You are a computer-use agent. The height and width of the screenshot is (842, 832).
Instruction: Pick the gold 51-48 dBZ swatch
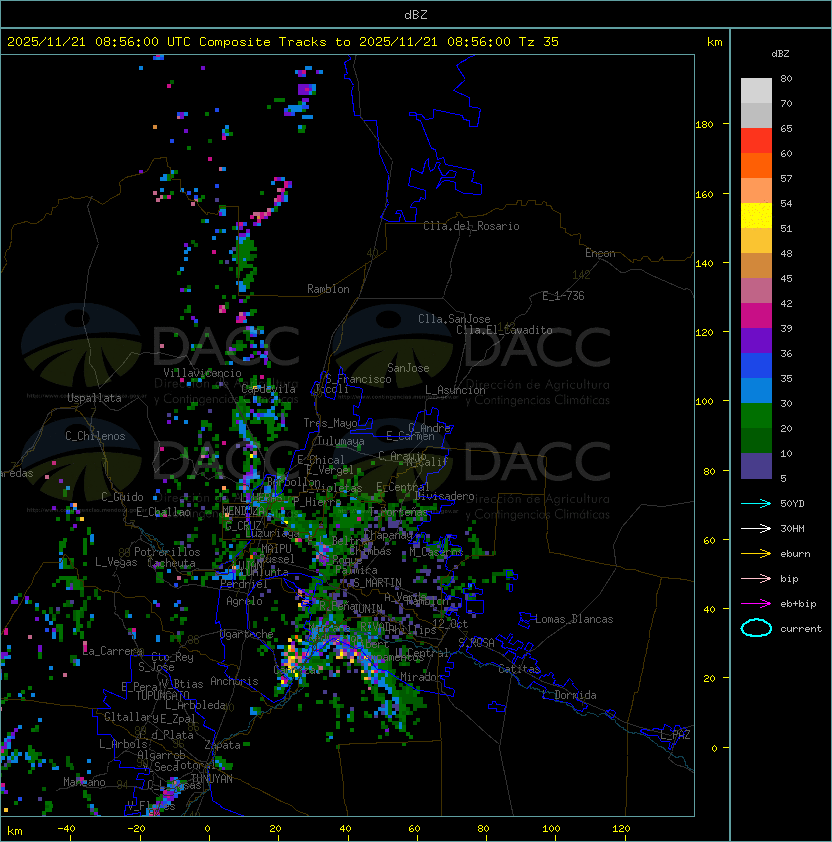tap(756, 241)
